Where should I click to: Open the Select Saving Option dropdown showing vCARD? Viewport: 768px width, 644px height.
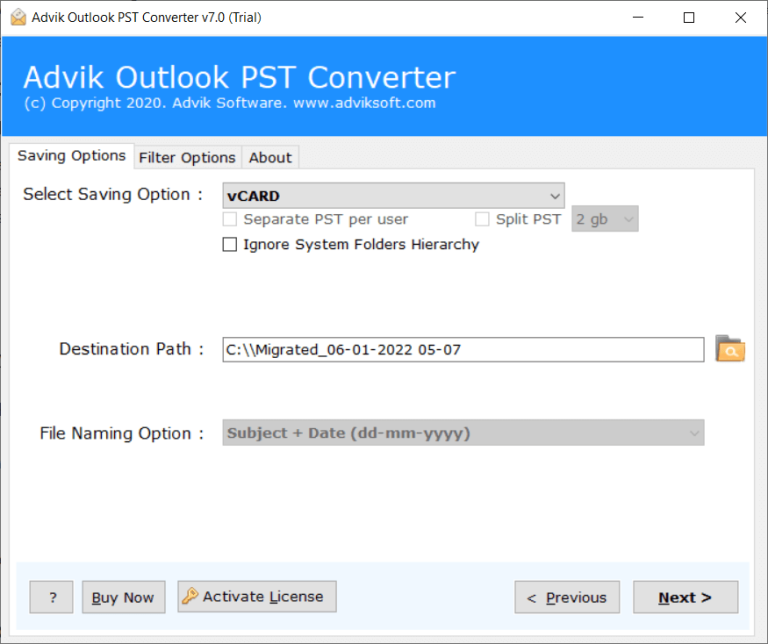tap(393, 195)
